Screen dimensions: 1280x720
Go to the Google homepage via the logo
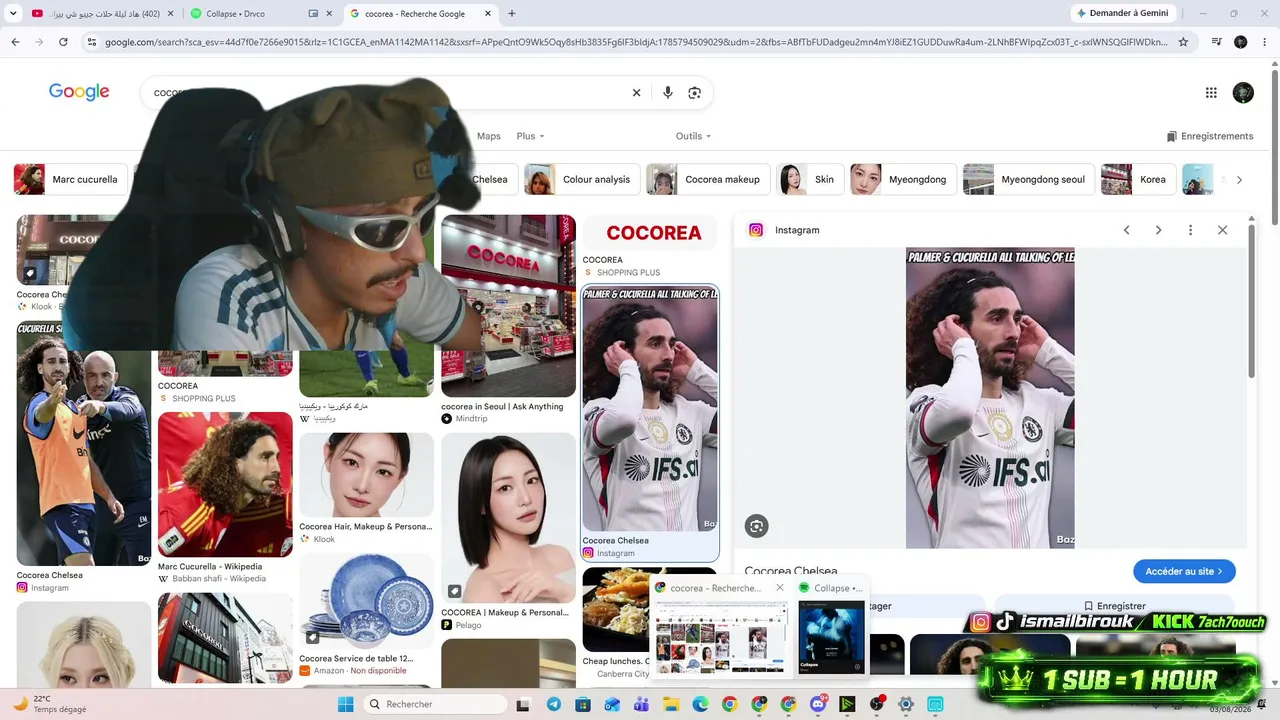[79, 92]
